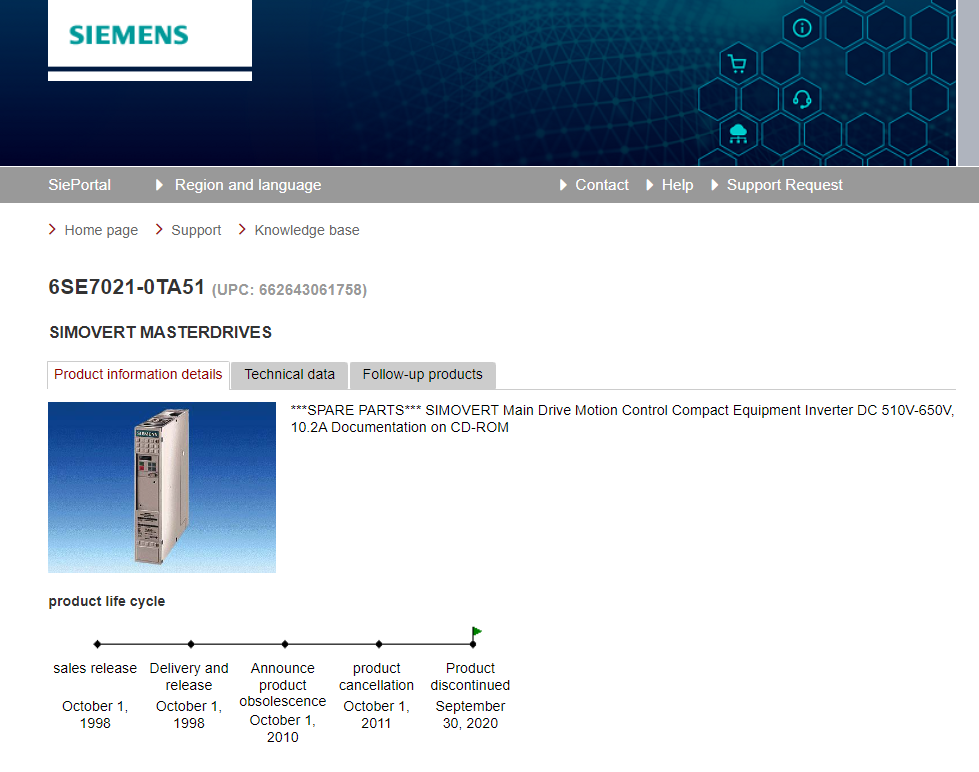Click the Announce product obsolescence marker
The height and width of the screenshot is (772, 979).
pos(285,644)
